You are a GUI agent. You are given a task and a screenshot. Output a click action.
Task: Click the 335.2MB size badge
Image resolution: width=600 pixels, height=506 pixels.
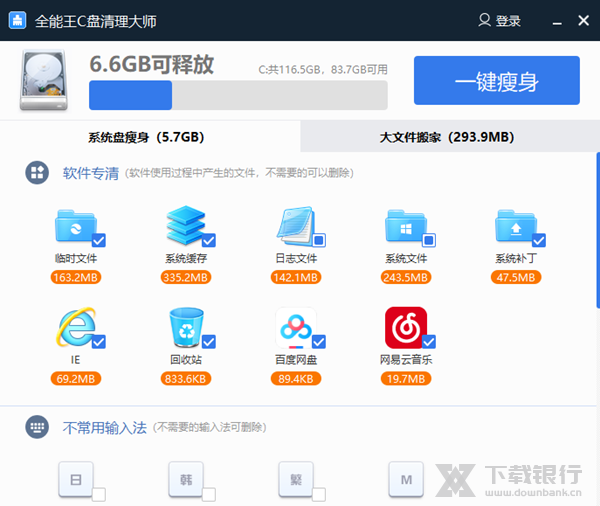(x=186, y=277)
